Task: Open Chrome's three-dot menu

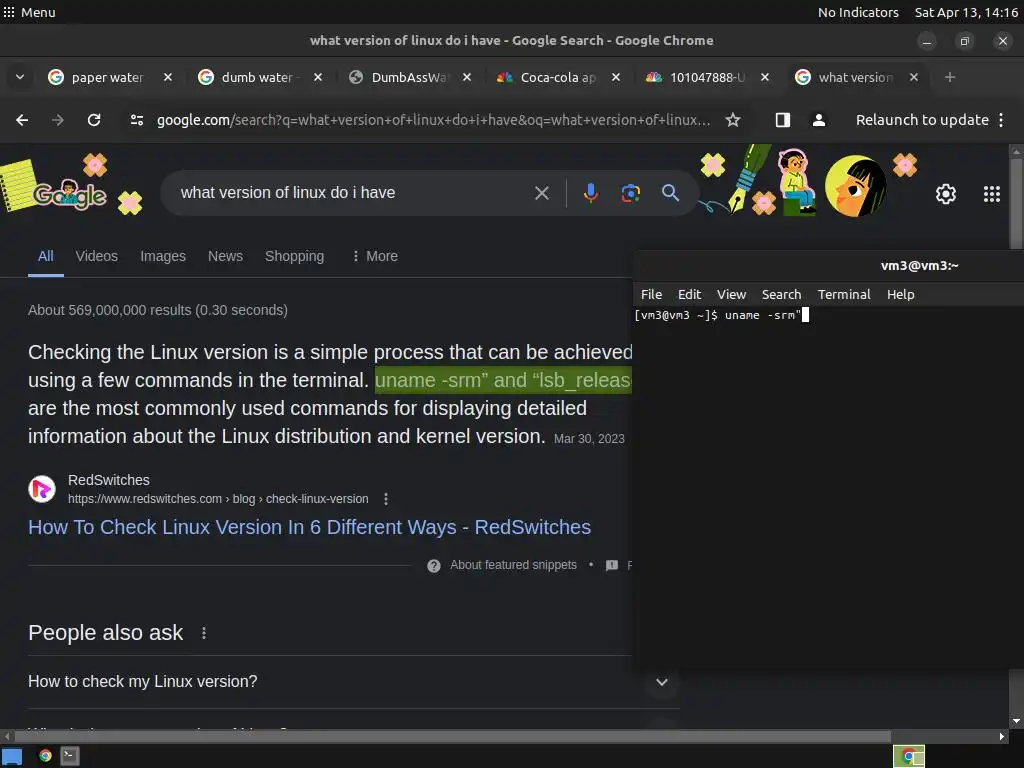Action: click(1001, 120)
